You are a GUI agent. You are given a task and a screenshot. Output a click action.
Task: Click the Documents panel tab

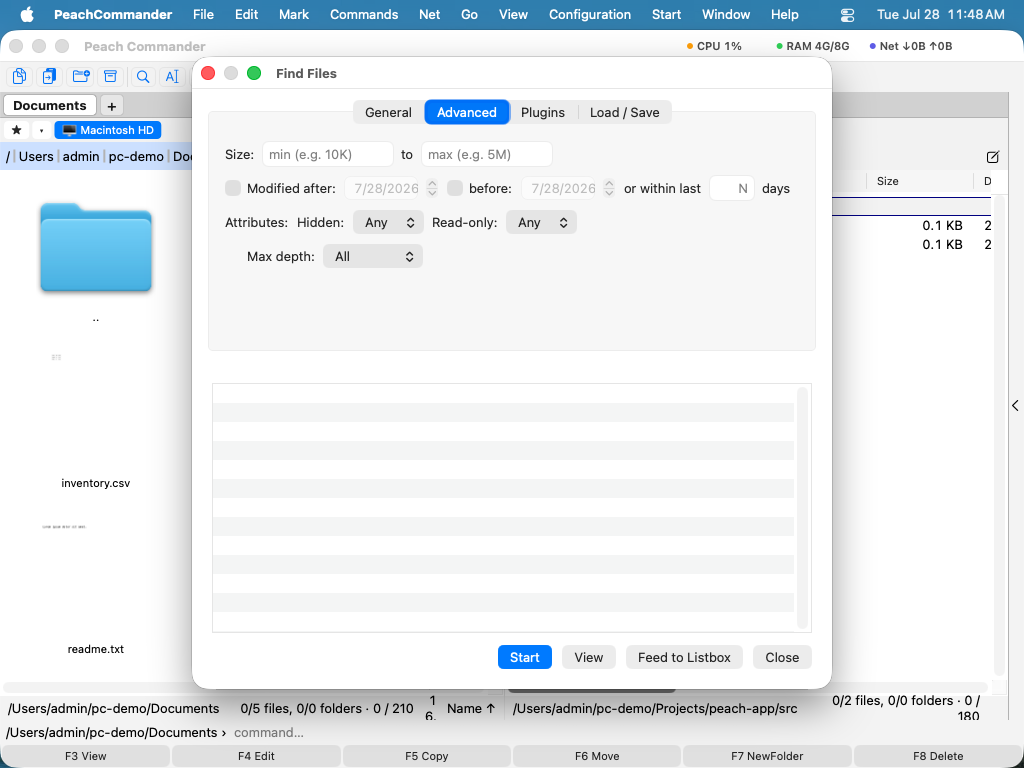coord(50,105)
